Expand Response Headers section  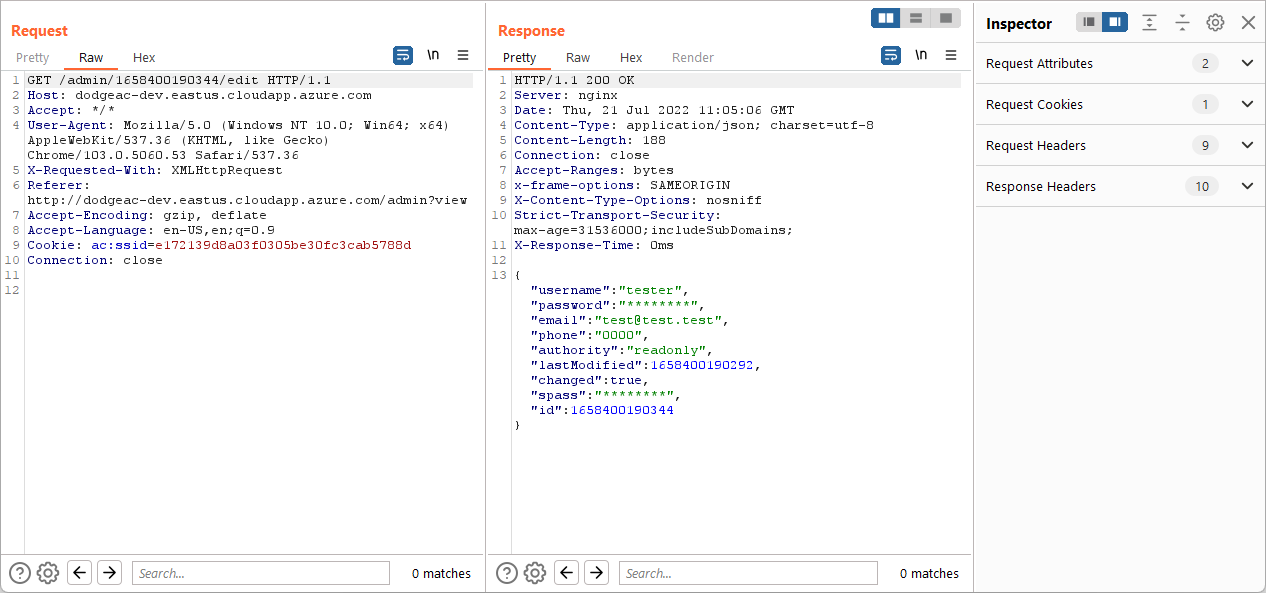pos(1247,186)
